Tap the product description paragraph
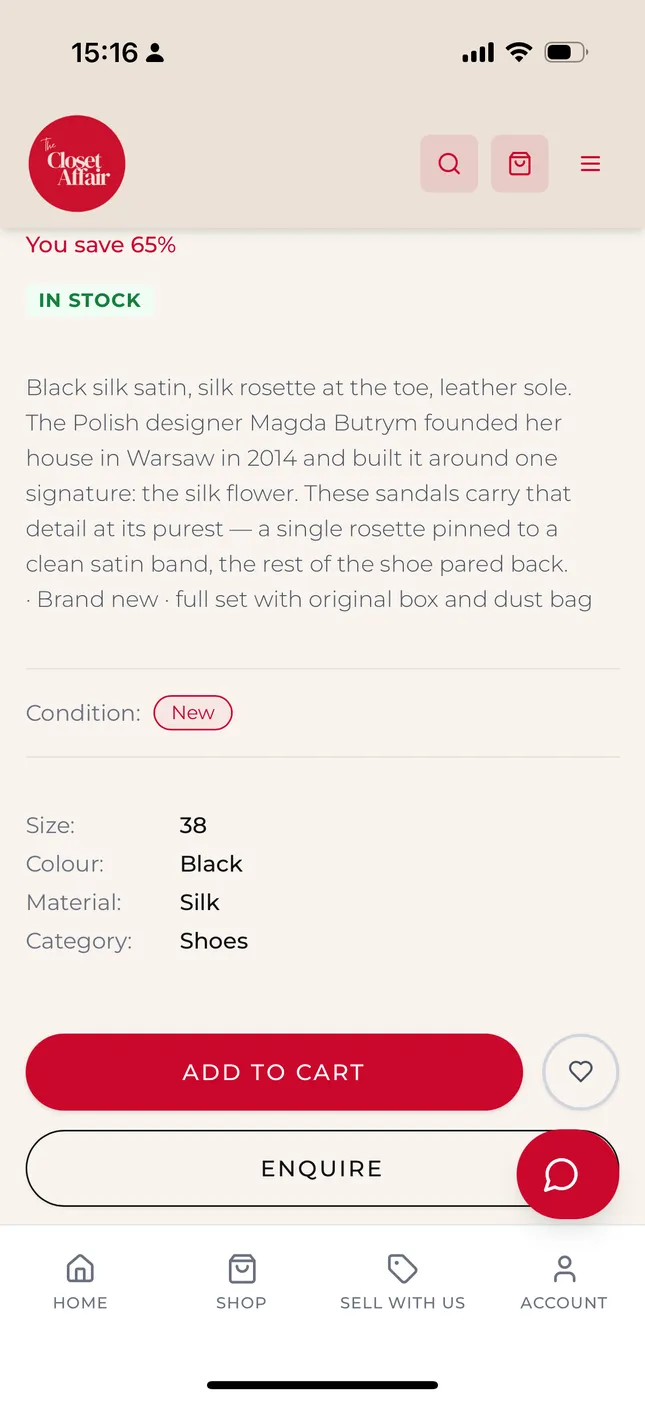 (x=310, y=493)
